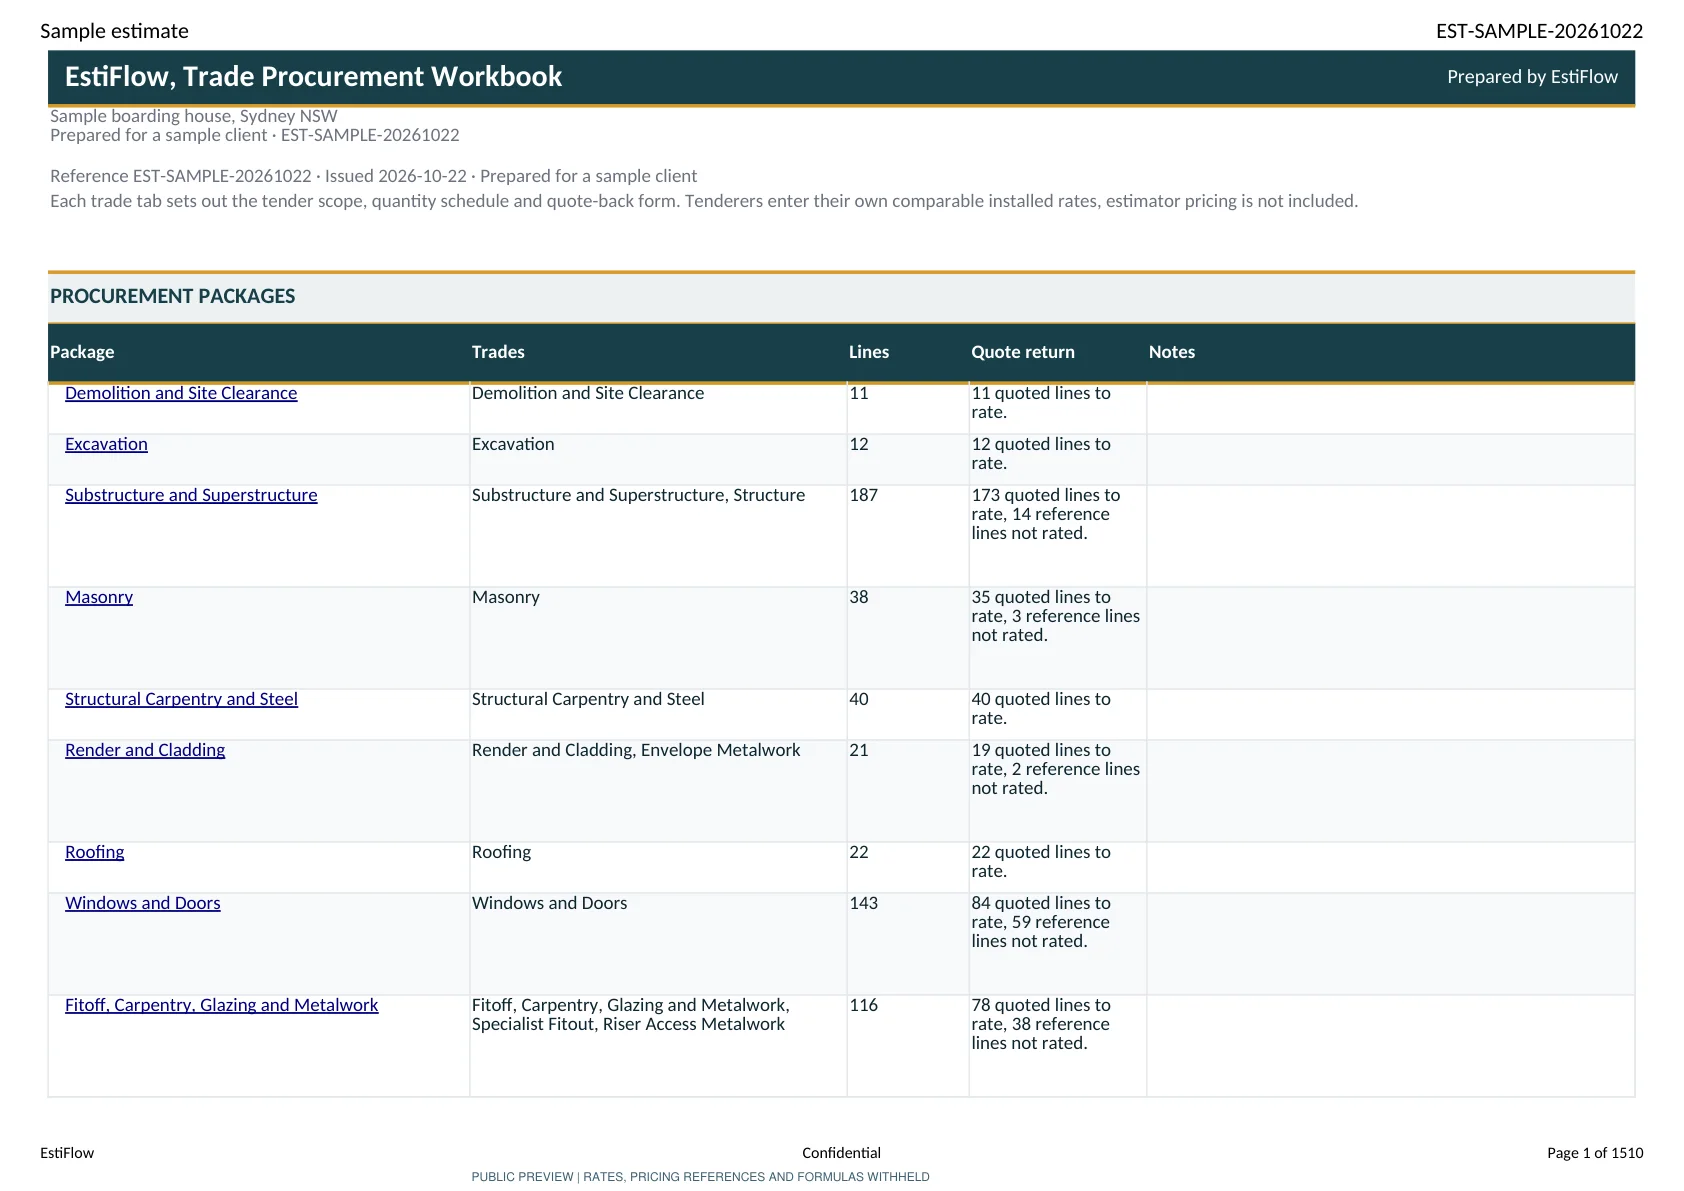
Task: Click the Roofing trades cell
Action: [658, 867]
